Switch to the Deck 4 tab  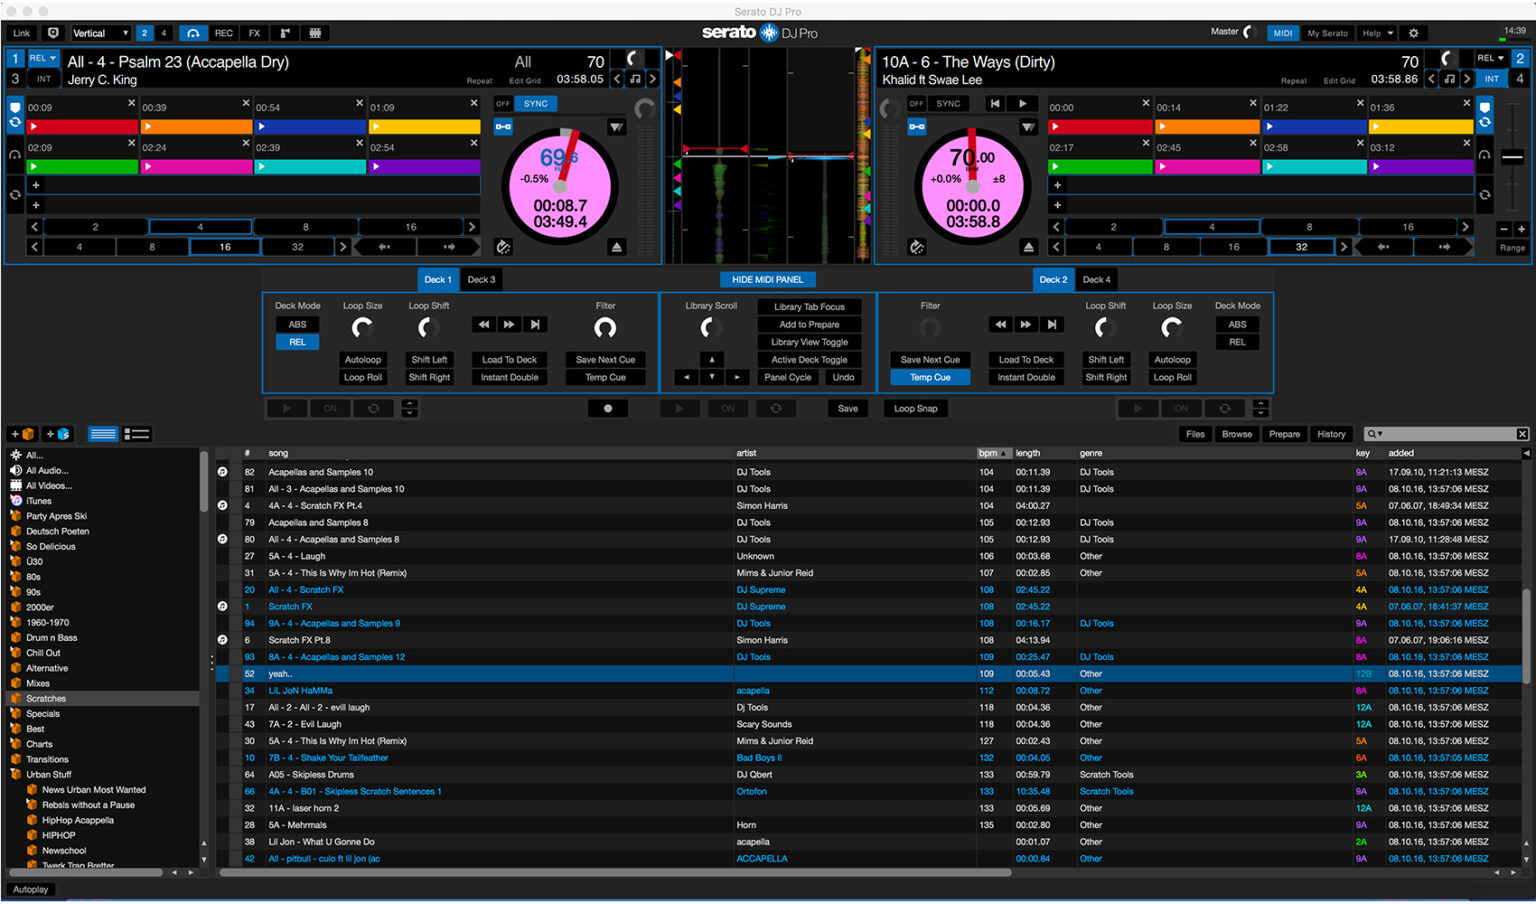coord(1096,279)
